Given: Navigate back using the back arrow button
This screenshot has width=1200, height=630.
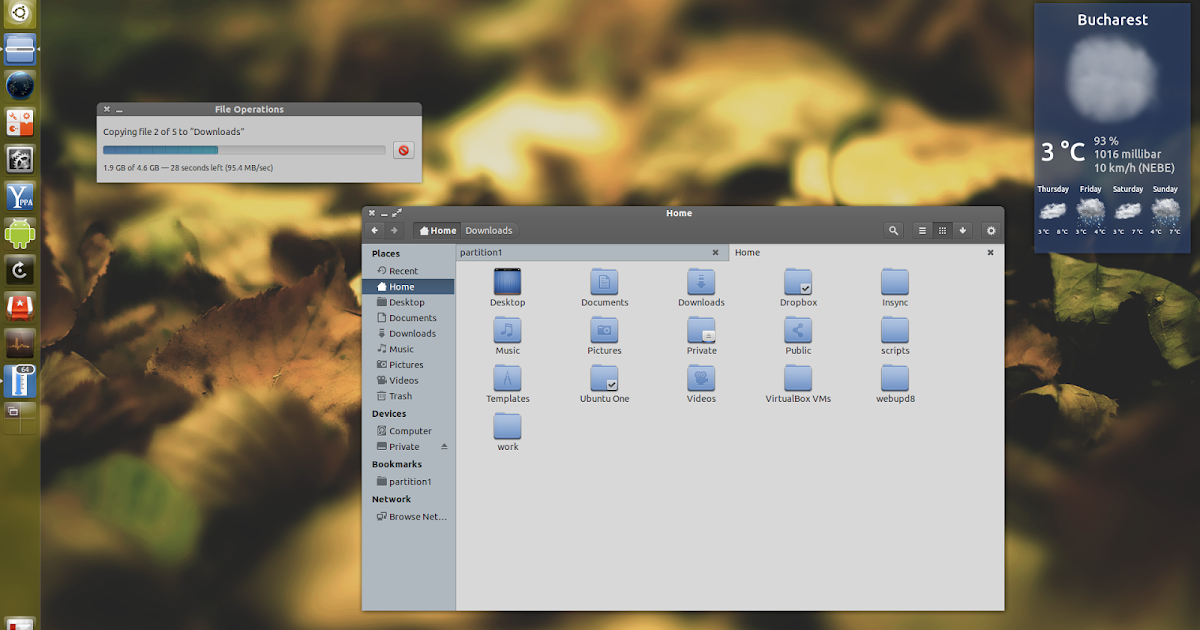Looking at the screenshot, I should [374, 230].
